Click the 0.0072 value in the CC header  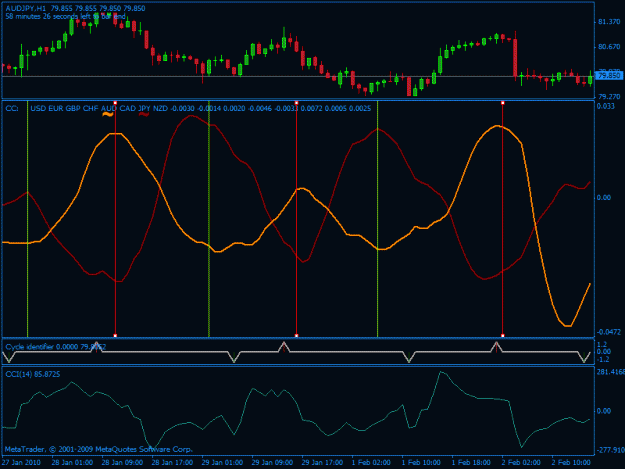pos(311,108)
